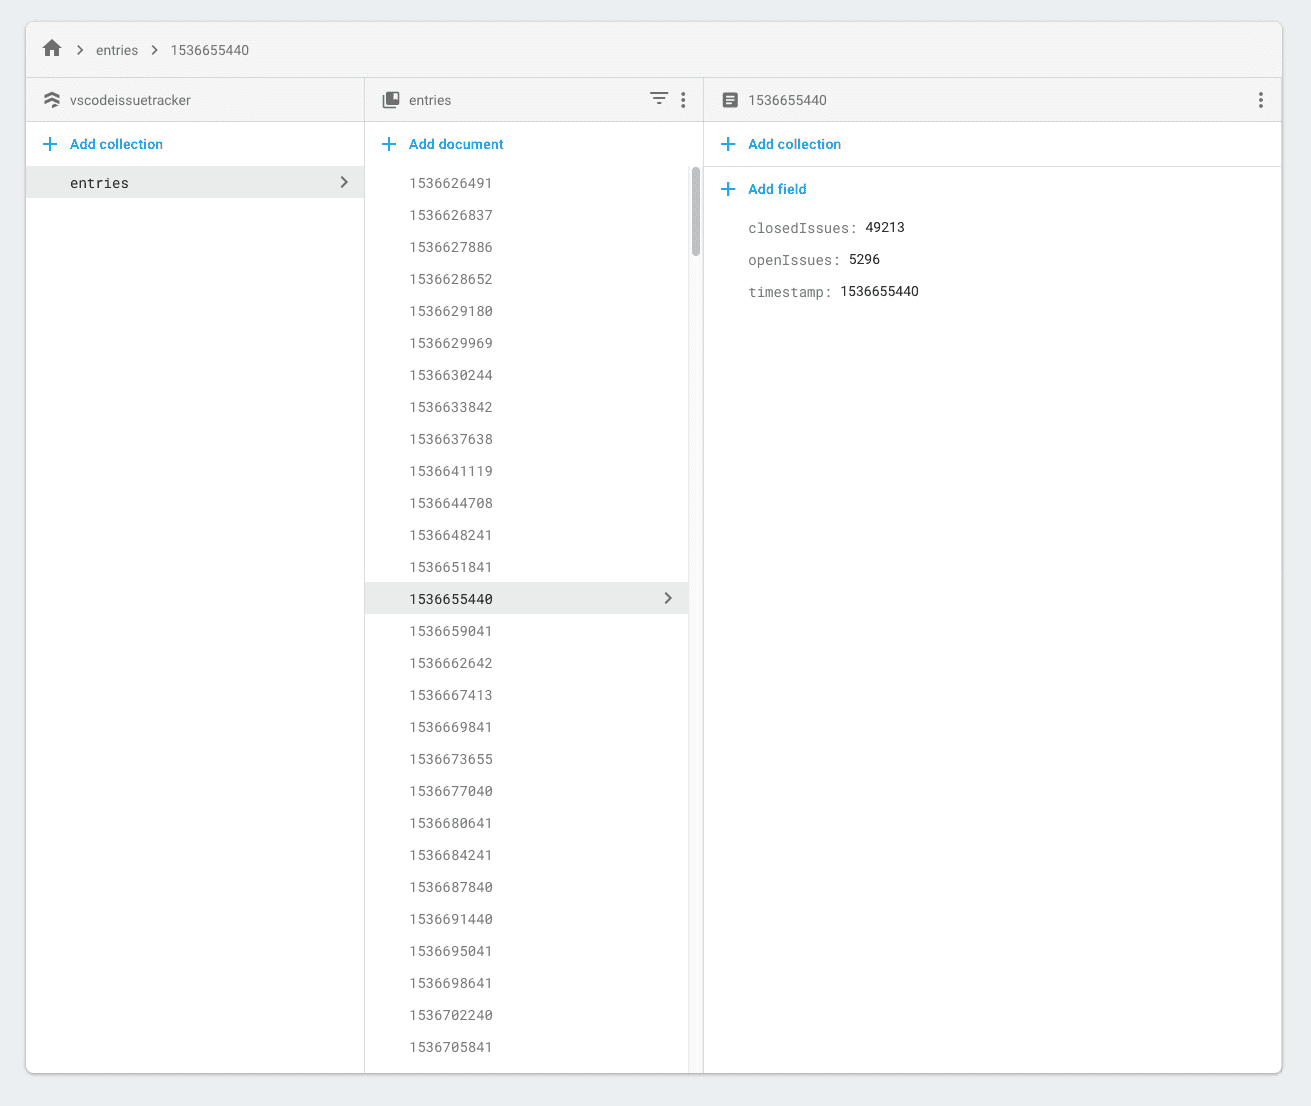
Task: Click the entries collection header icon
Action: (391, 100)
